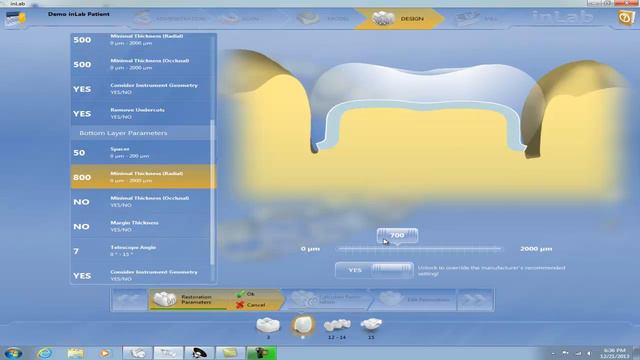Click the Bottom Layer Parameters section header
The width and height of the screenshot is (640, 360).
(140, 133)
